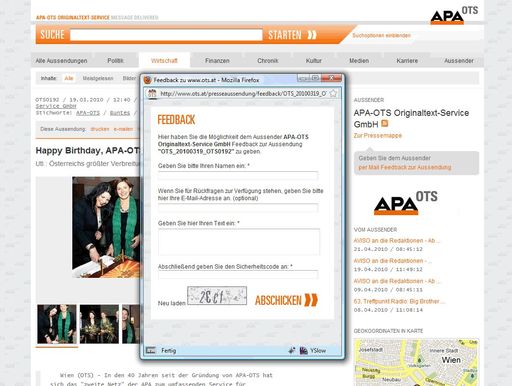Screen dimensions: 512x386
Task: Open the Alle Aussendungen tab
Action: pyautogui.click(x=61, y=61)
